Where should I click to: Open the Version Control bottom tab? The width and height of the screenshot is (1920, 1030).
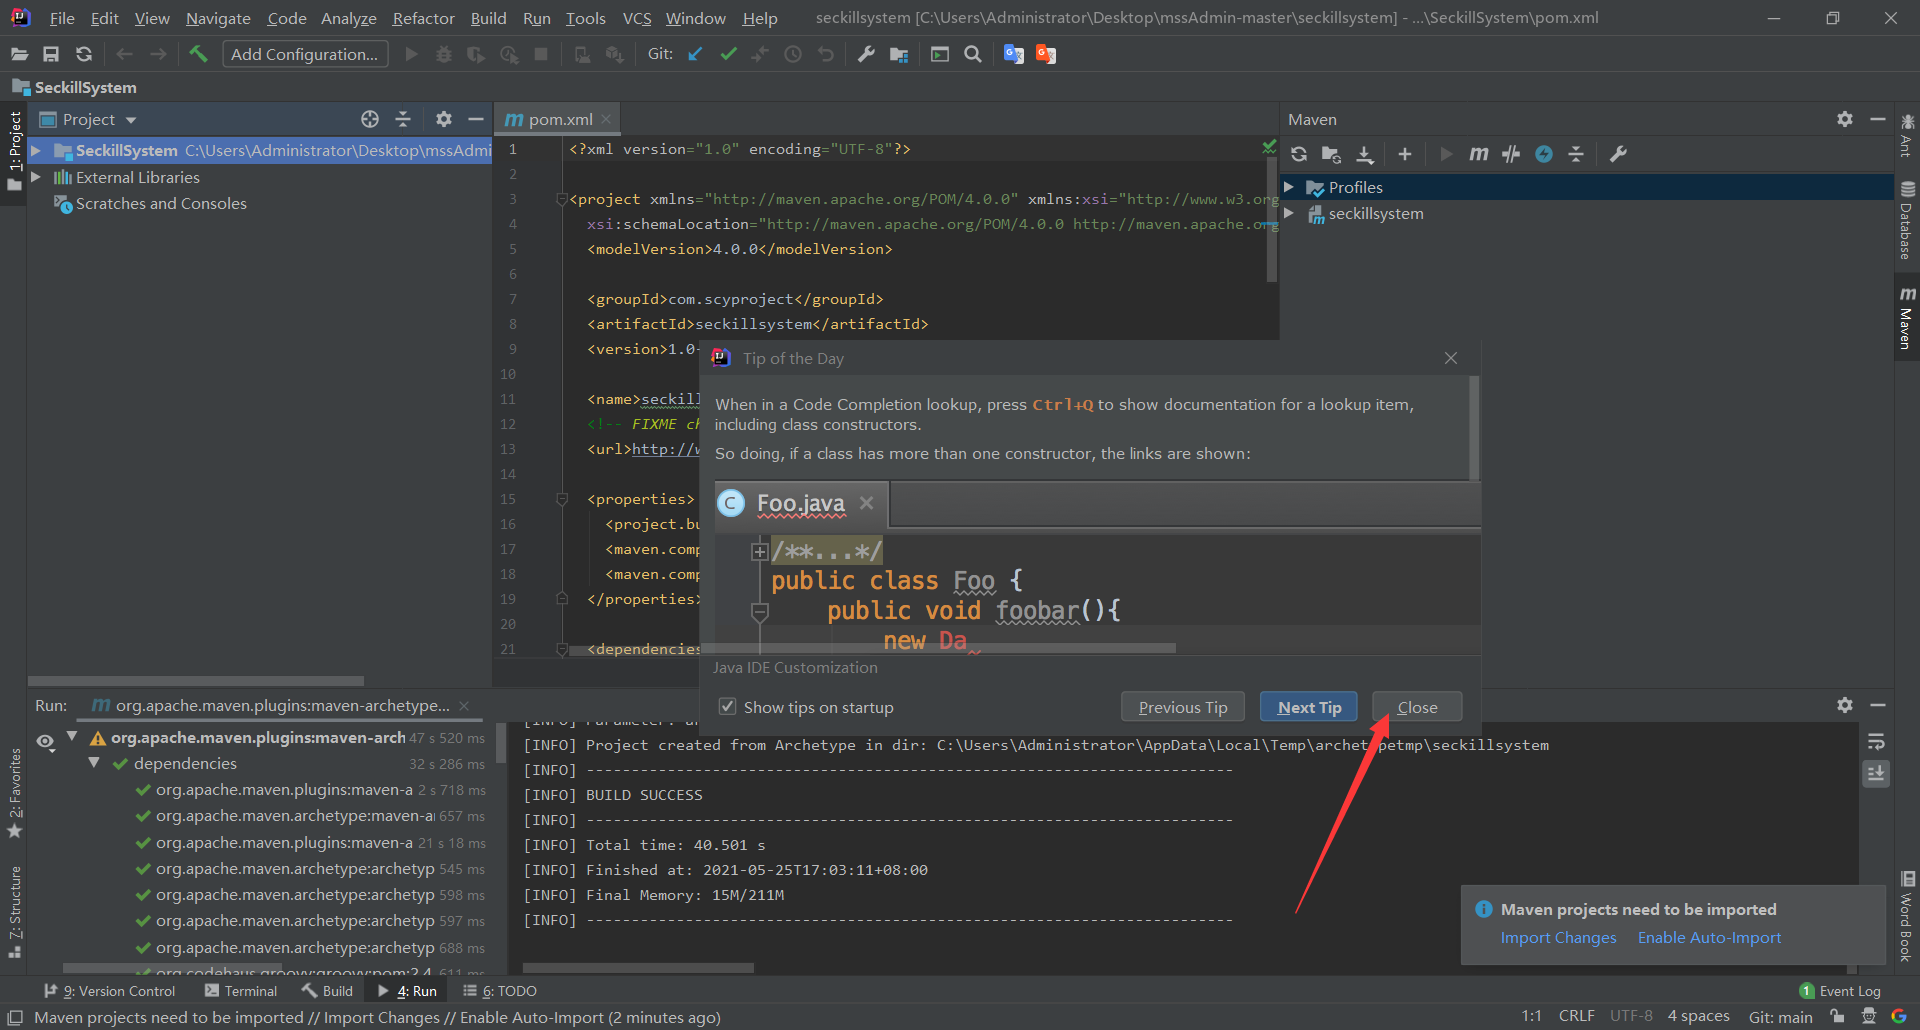[x=110, y=991]
